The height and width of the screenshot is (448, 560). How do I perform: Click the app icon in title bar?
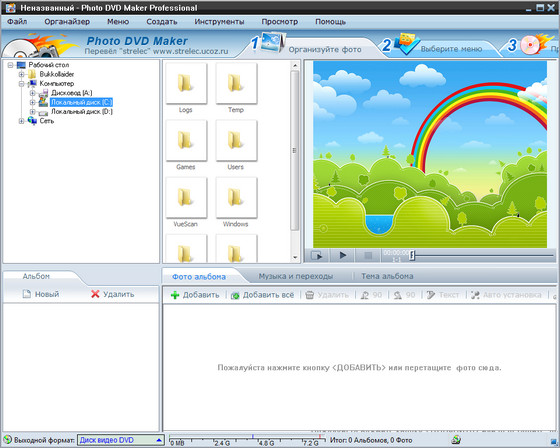coord(10,8)
